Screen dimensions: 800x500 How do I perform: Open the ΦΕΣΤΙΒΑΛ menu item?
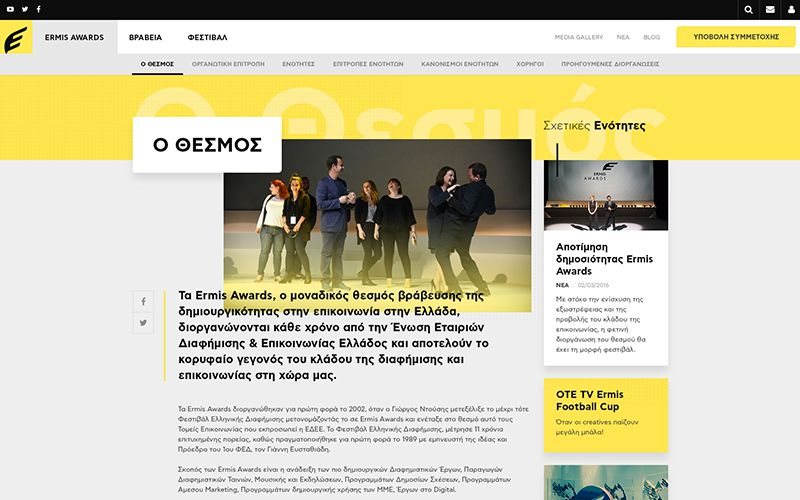click(207, 37)
